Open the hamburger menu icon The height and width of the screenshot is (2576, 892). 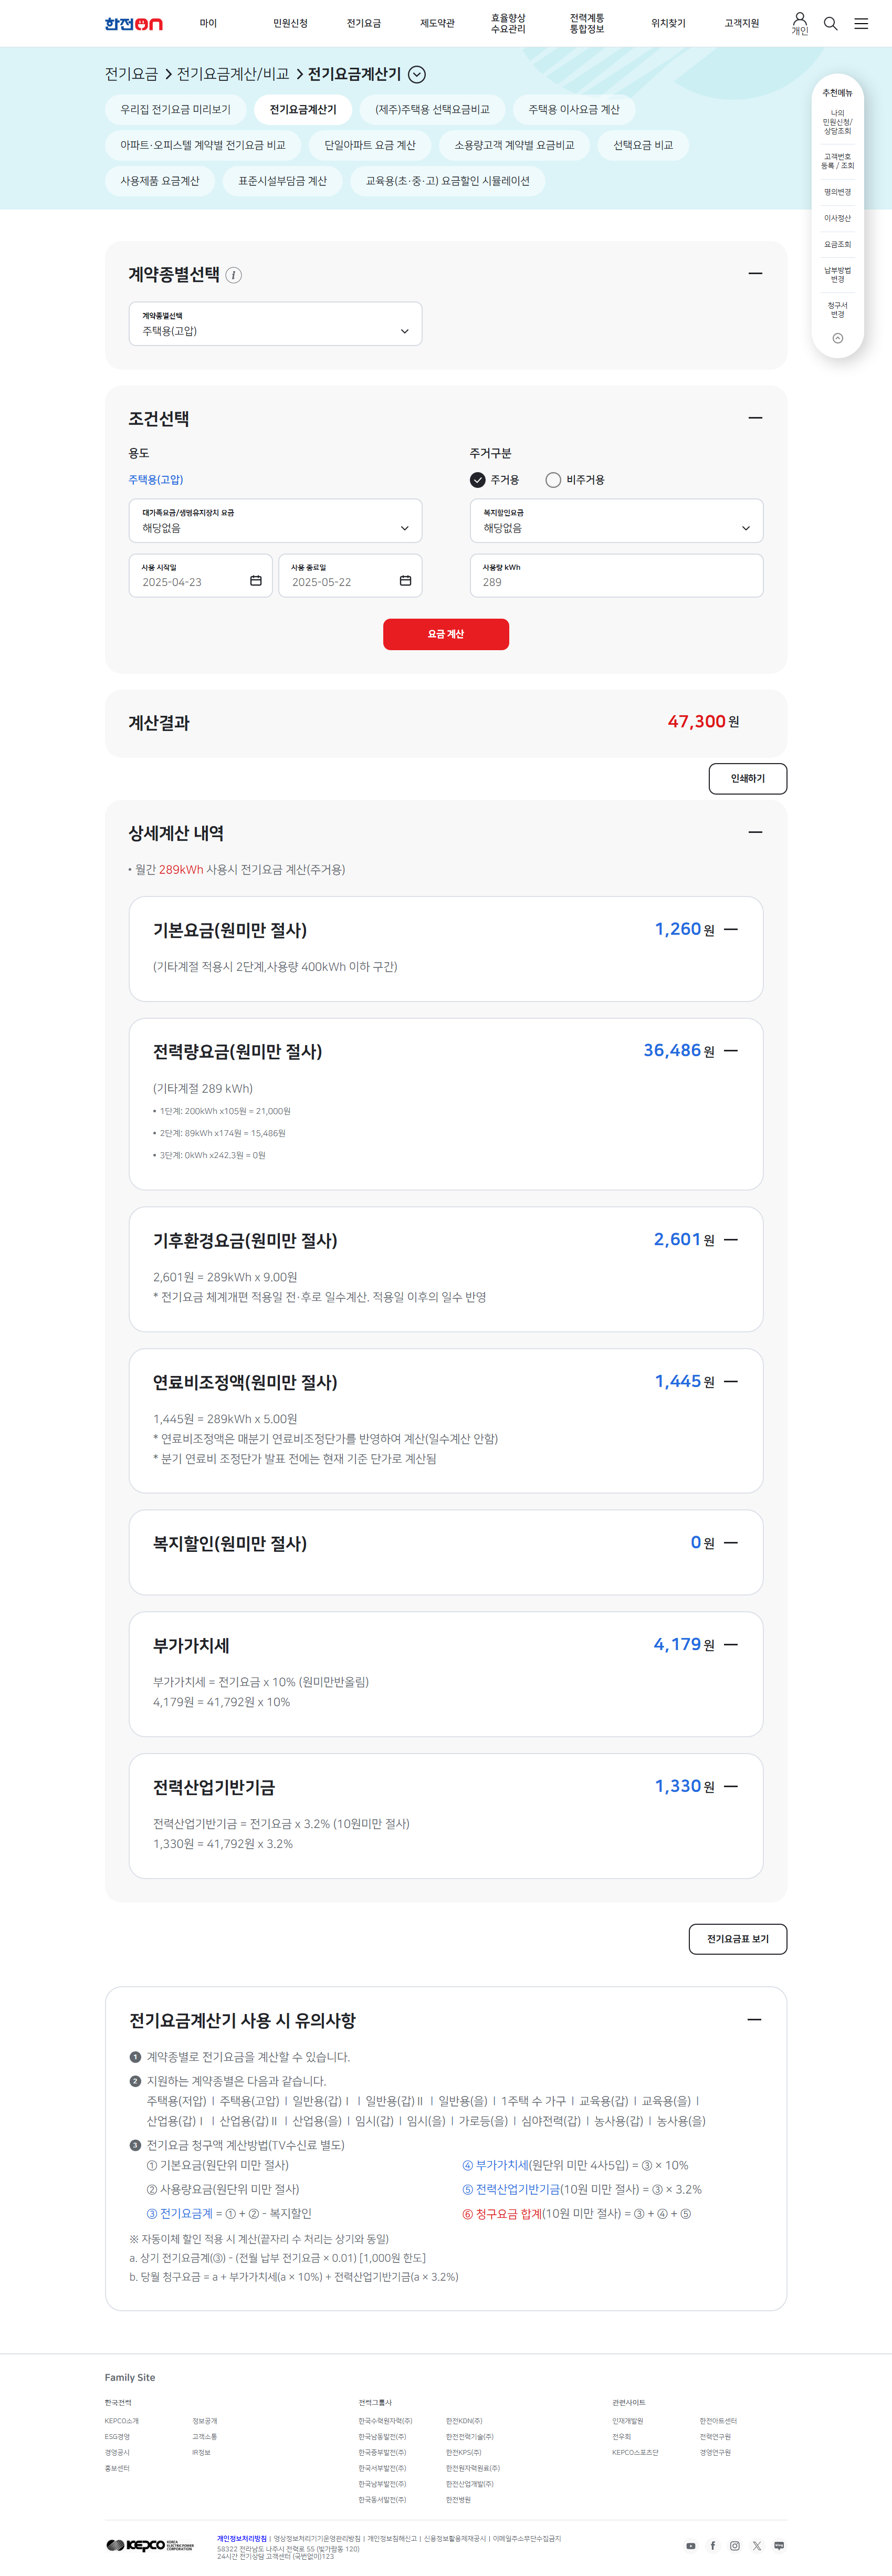pyautogui.click(x=861, y=23)
